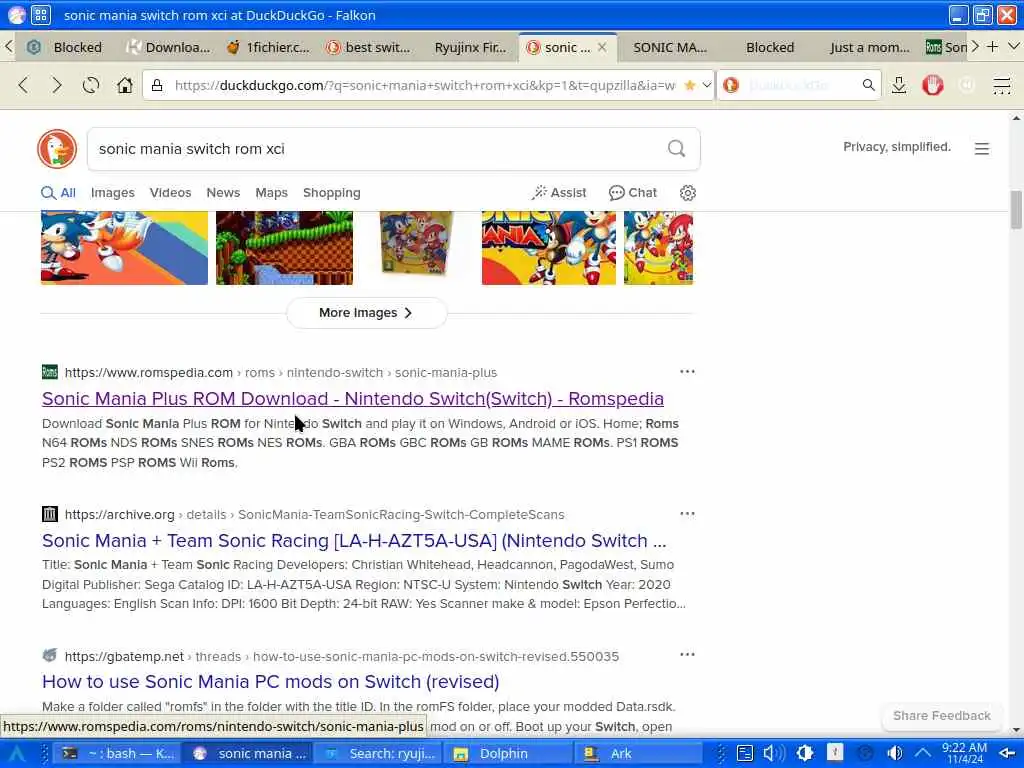Switch to News results
This screenshot has width=1024, height=768.
click(x=223, y=193)
